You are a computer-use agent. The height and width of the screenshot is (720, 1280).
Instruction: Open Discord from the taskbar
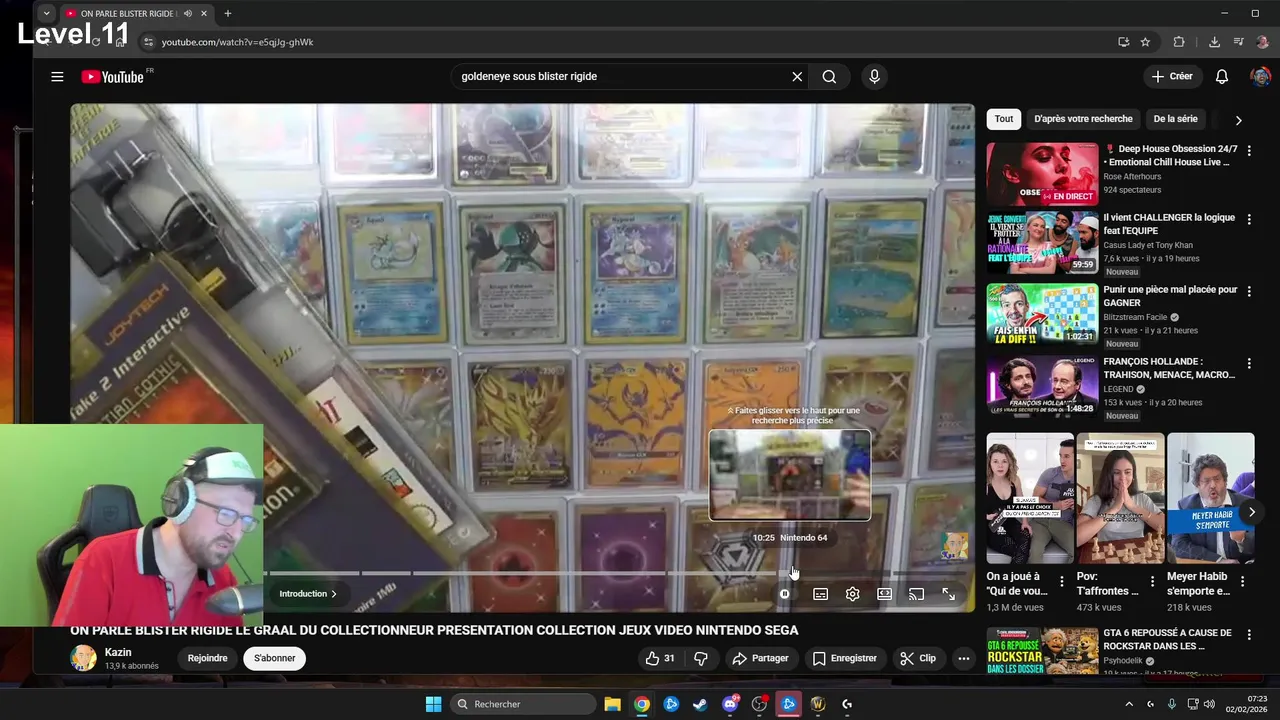[x=730, y=704]
